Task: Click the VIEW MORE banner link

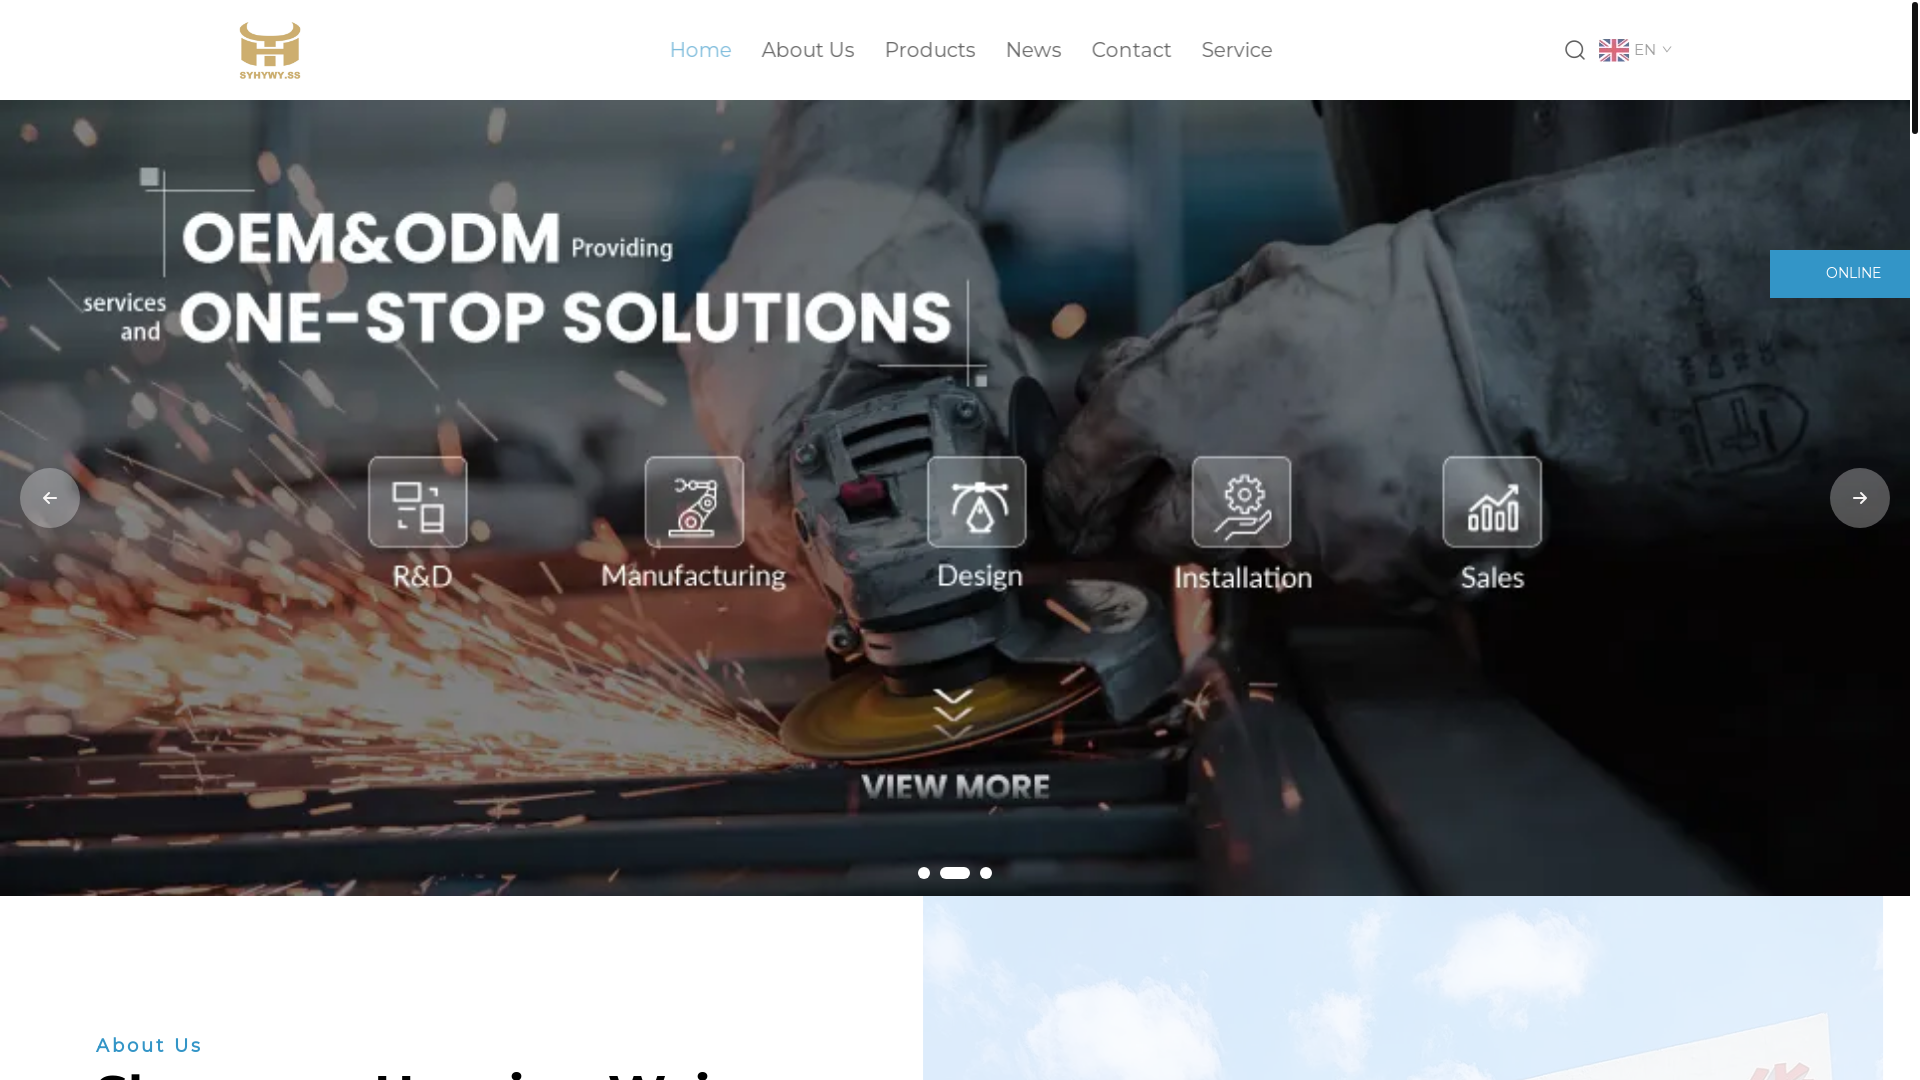Action: [x=956, y=787]
